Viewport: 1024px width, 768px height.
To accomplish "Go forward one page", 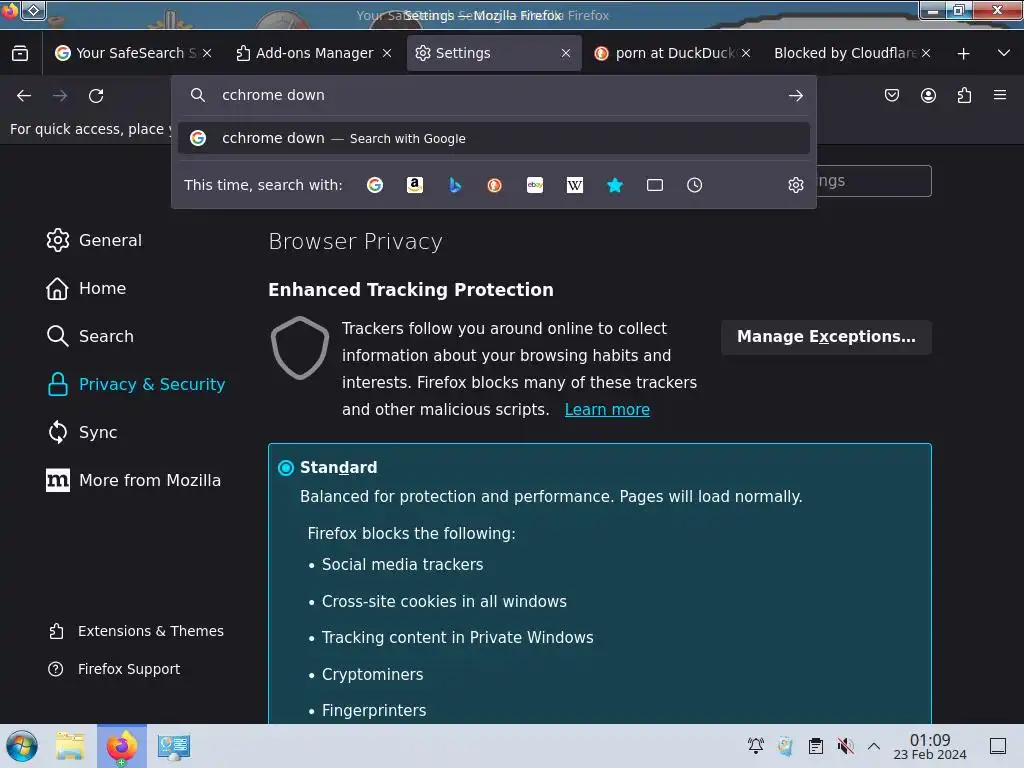I will click(x=60, y=96).
